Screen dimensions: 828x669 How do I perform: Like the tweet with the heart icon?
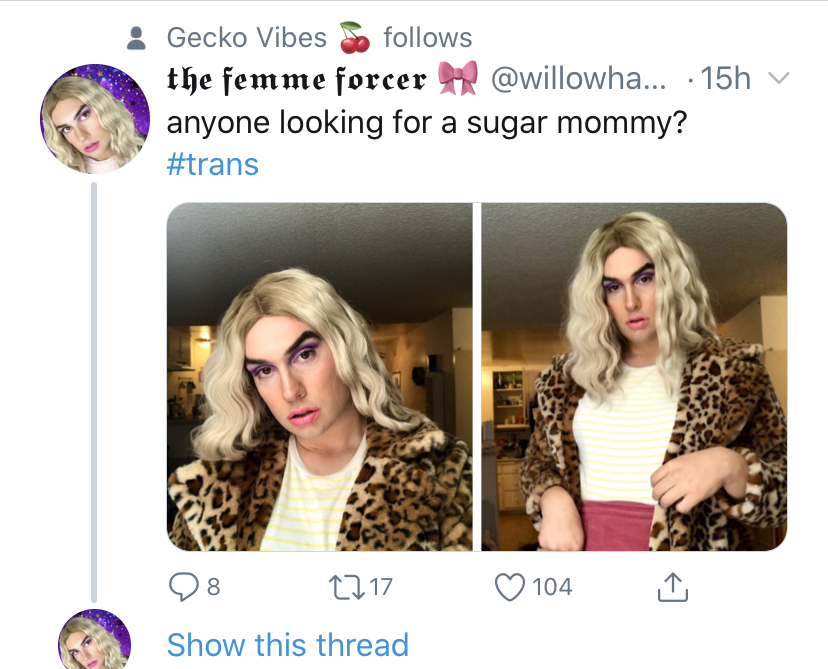tap(510, 587)
